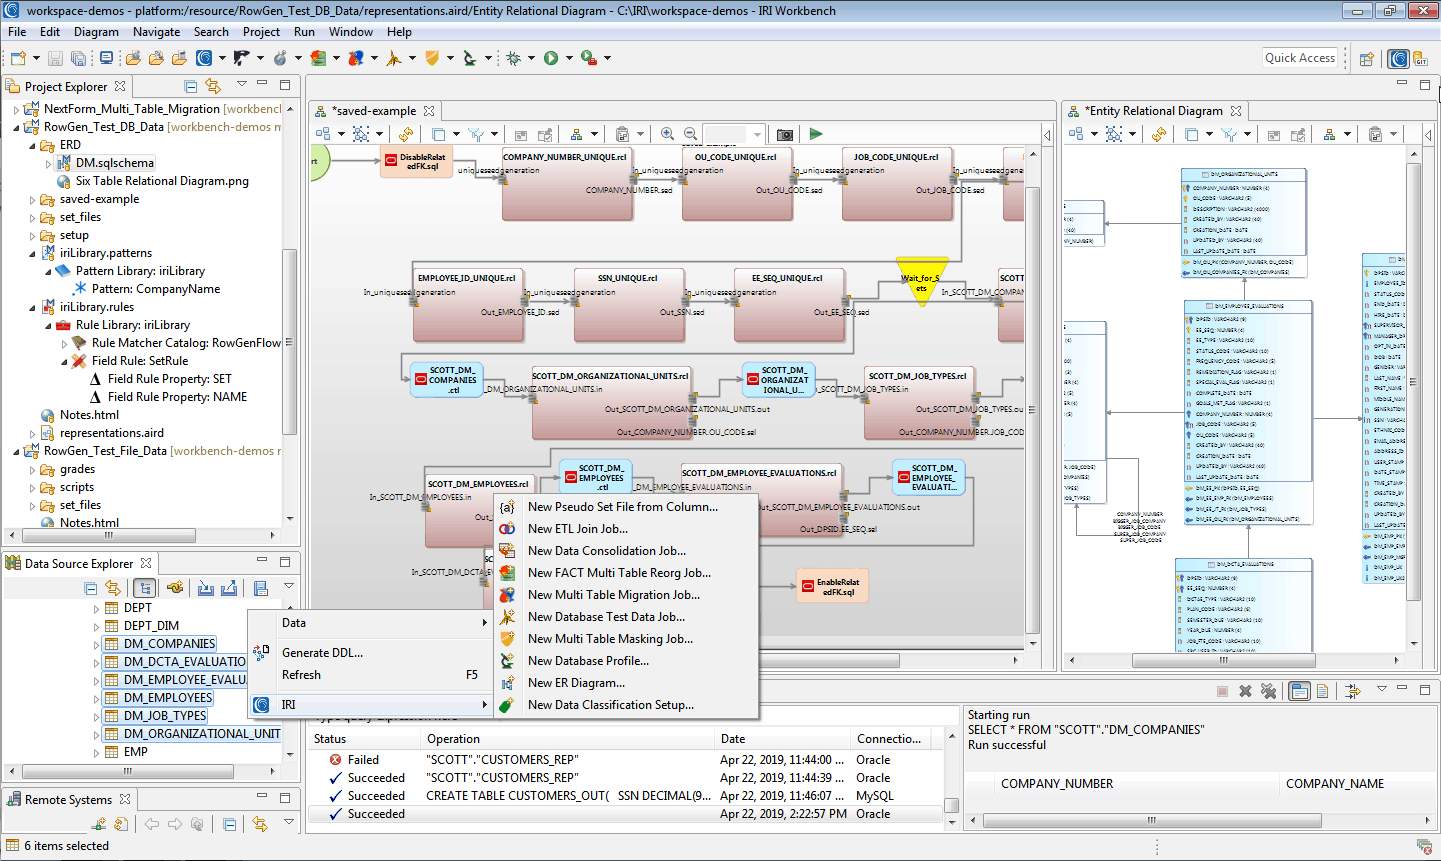Select New ER Diagram... from the submenu
The width and height of the screenshot is (1441, 861).
coord(576,683)
